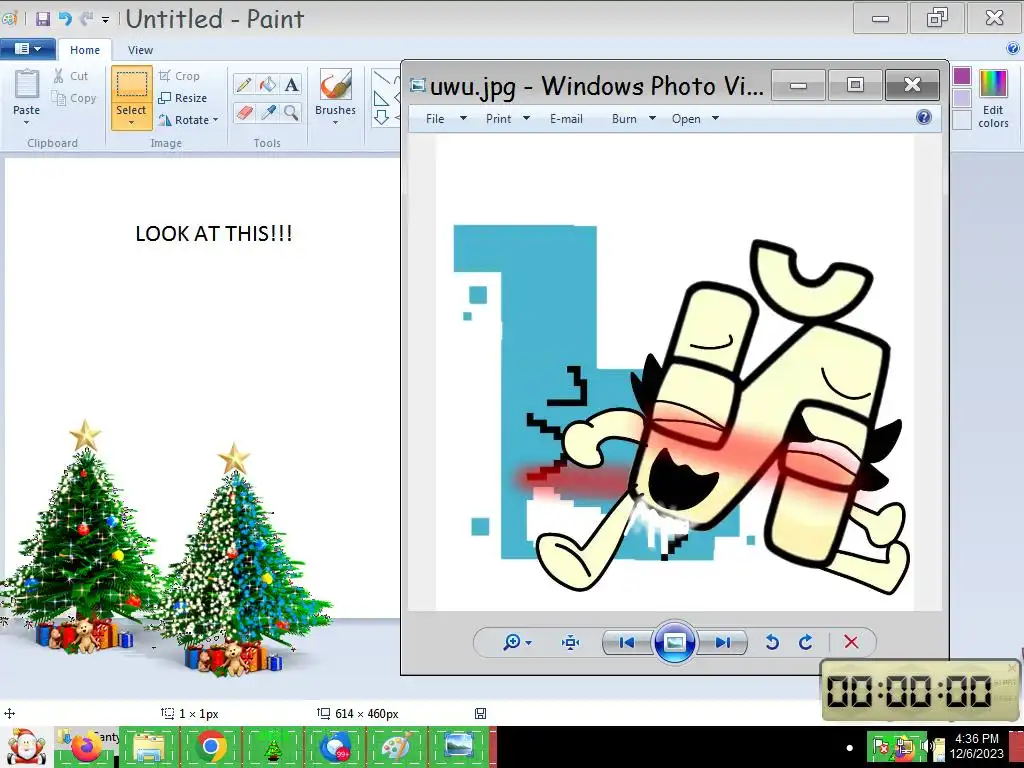This screenshot has width=1024, height=768.
Task: Rotate image clockwise in Photo Viewer
Action: pos(806,643)
